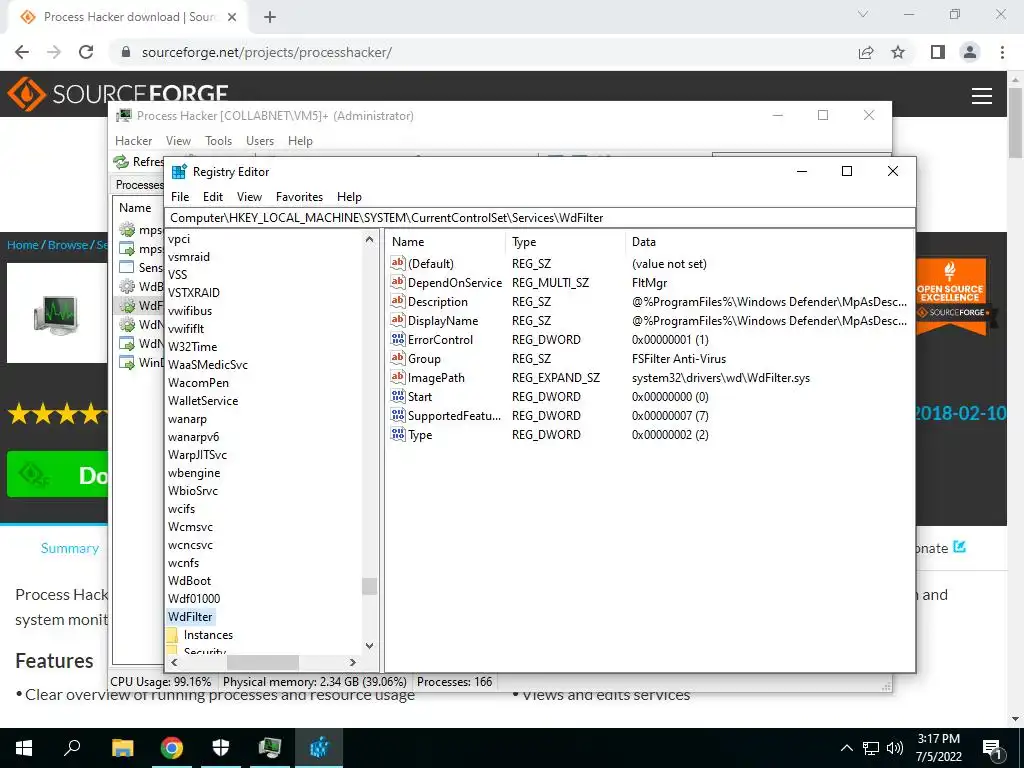Select wbengine key in registry tree
The height and width of the screenshot is (768, 1024).
(x=194, y=473)
